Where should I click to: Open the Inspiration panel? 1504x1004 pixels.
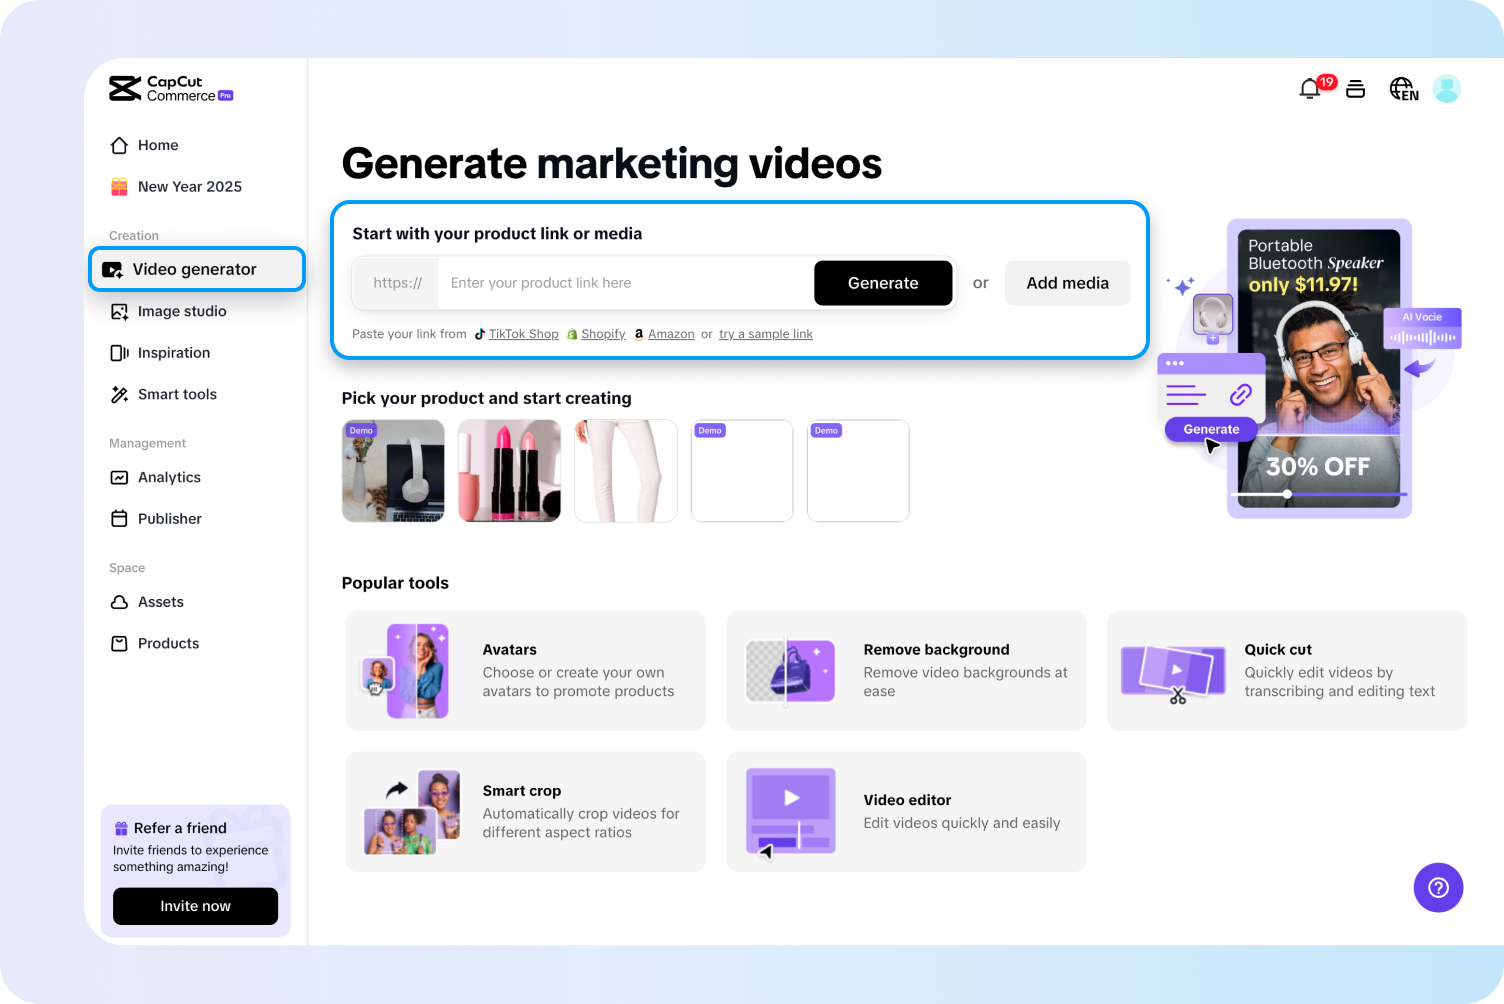point(174,352)
